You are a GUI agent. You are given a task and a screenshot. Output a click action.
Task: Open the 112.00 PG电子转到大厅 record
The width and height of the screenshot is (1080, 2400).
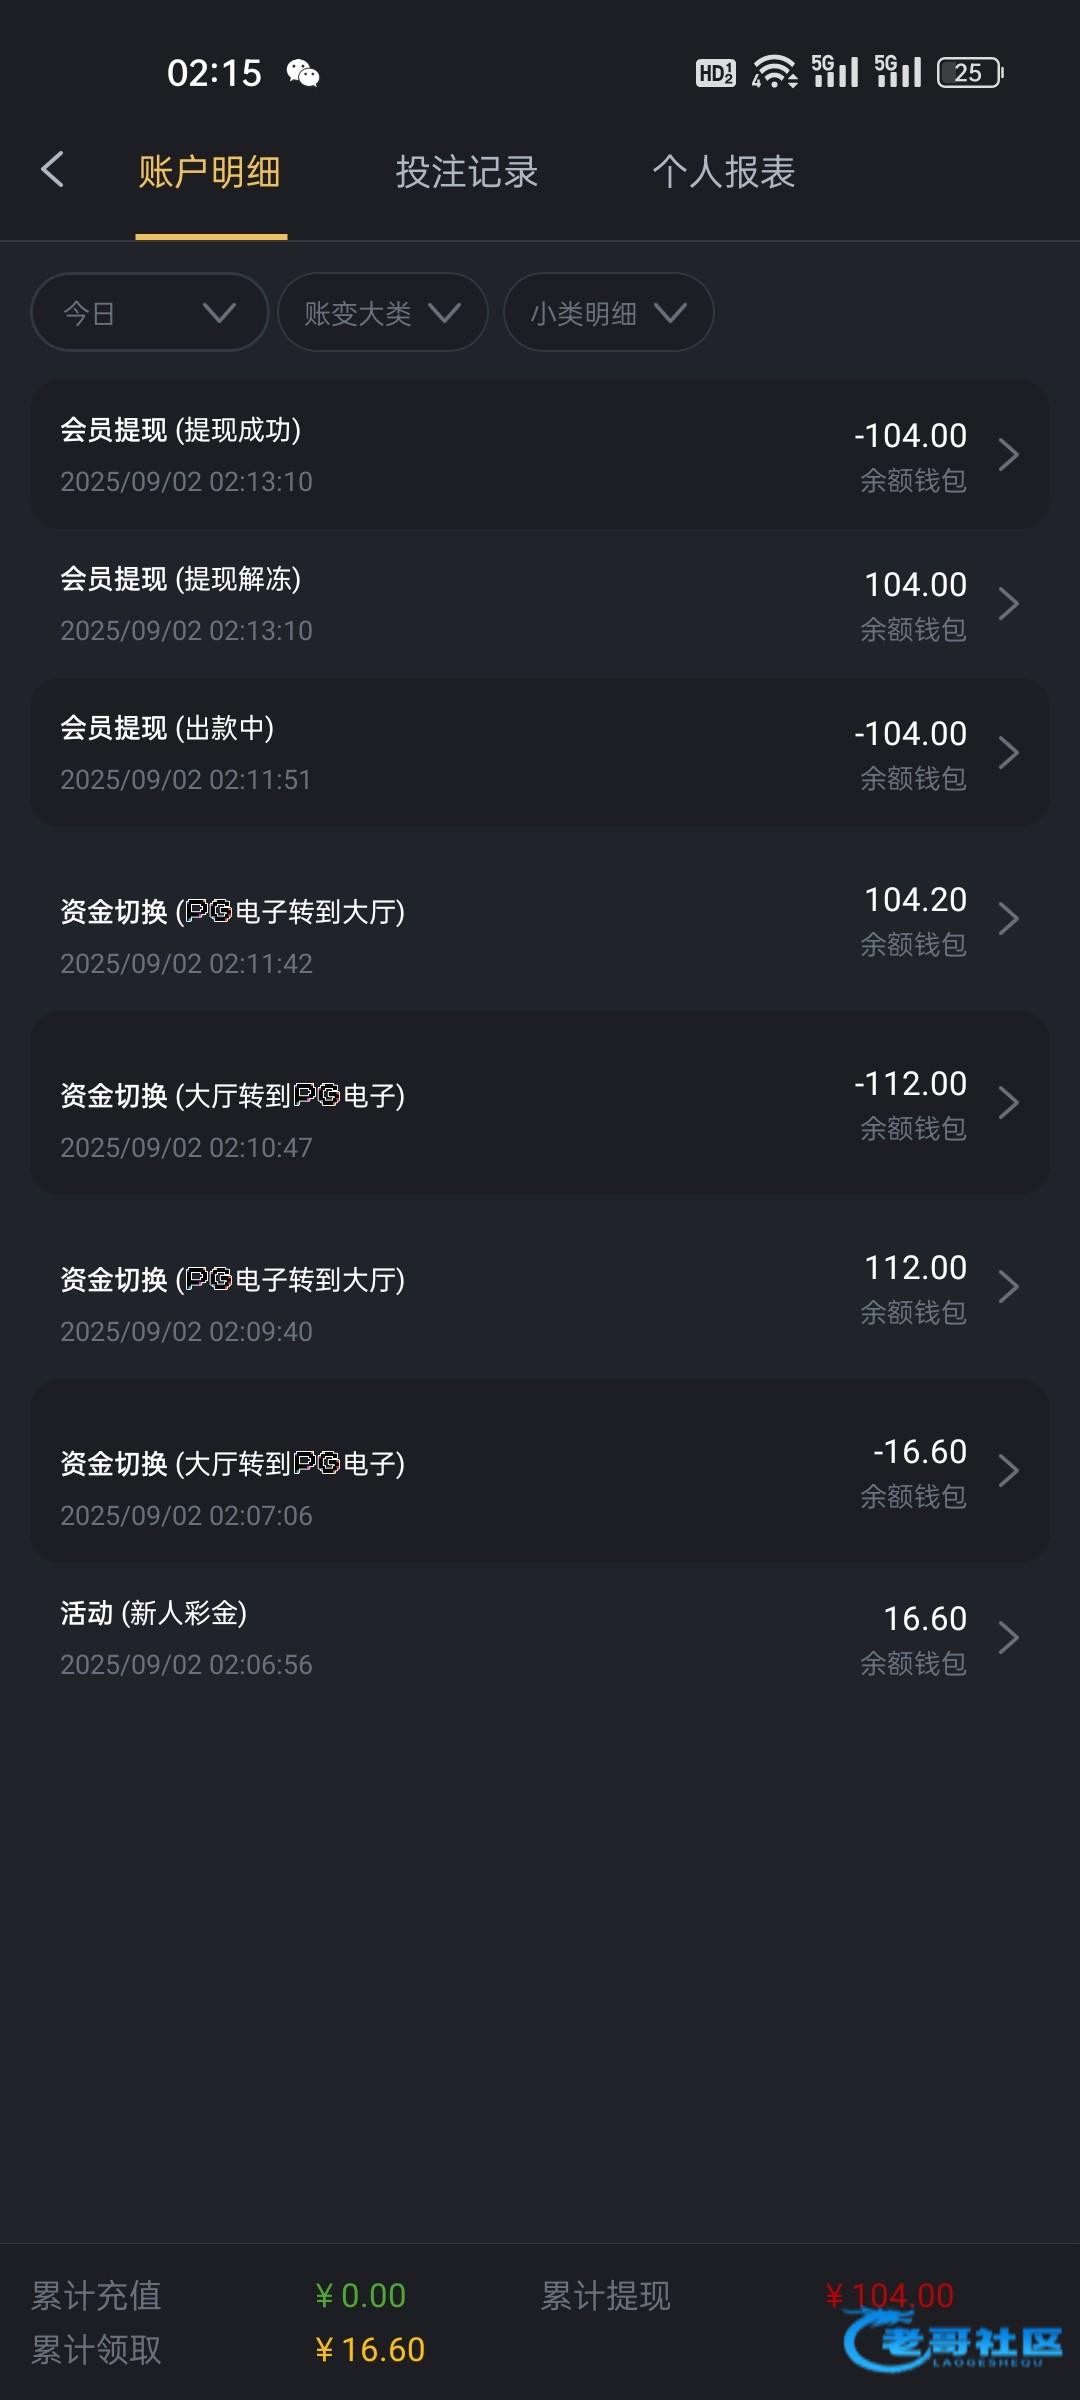(540, 1287)
